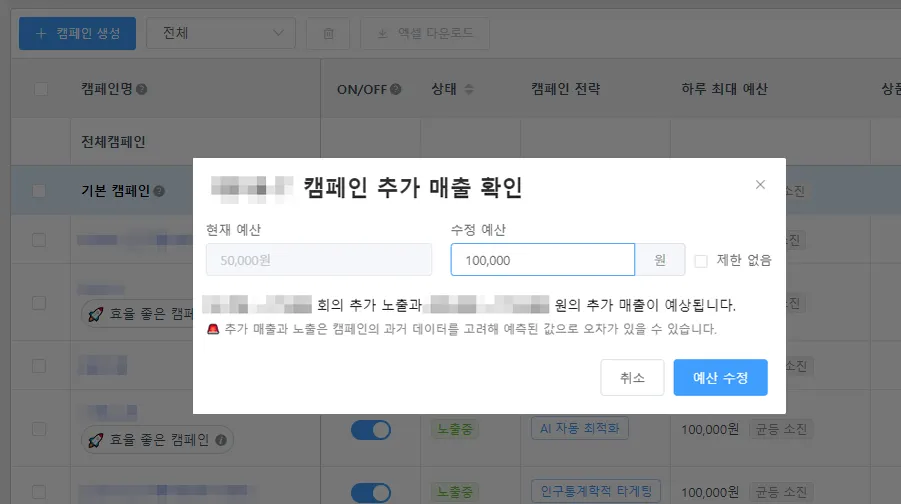This screenshot has width=901, height=504.
Task: Open help icon beside 기본 캠페인
Action: (159, 191)
